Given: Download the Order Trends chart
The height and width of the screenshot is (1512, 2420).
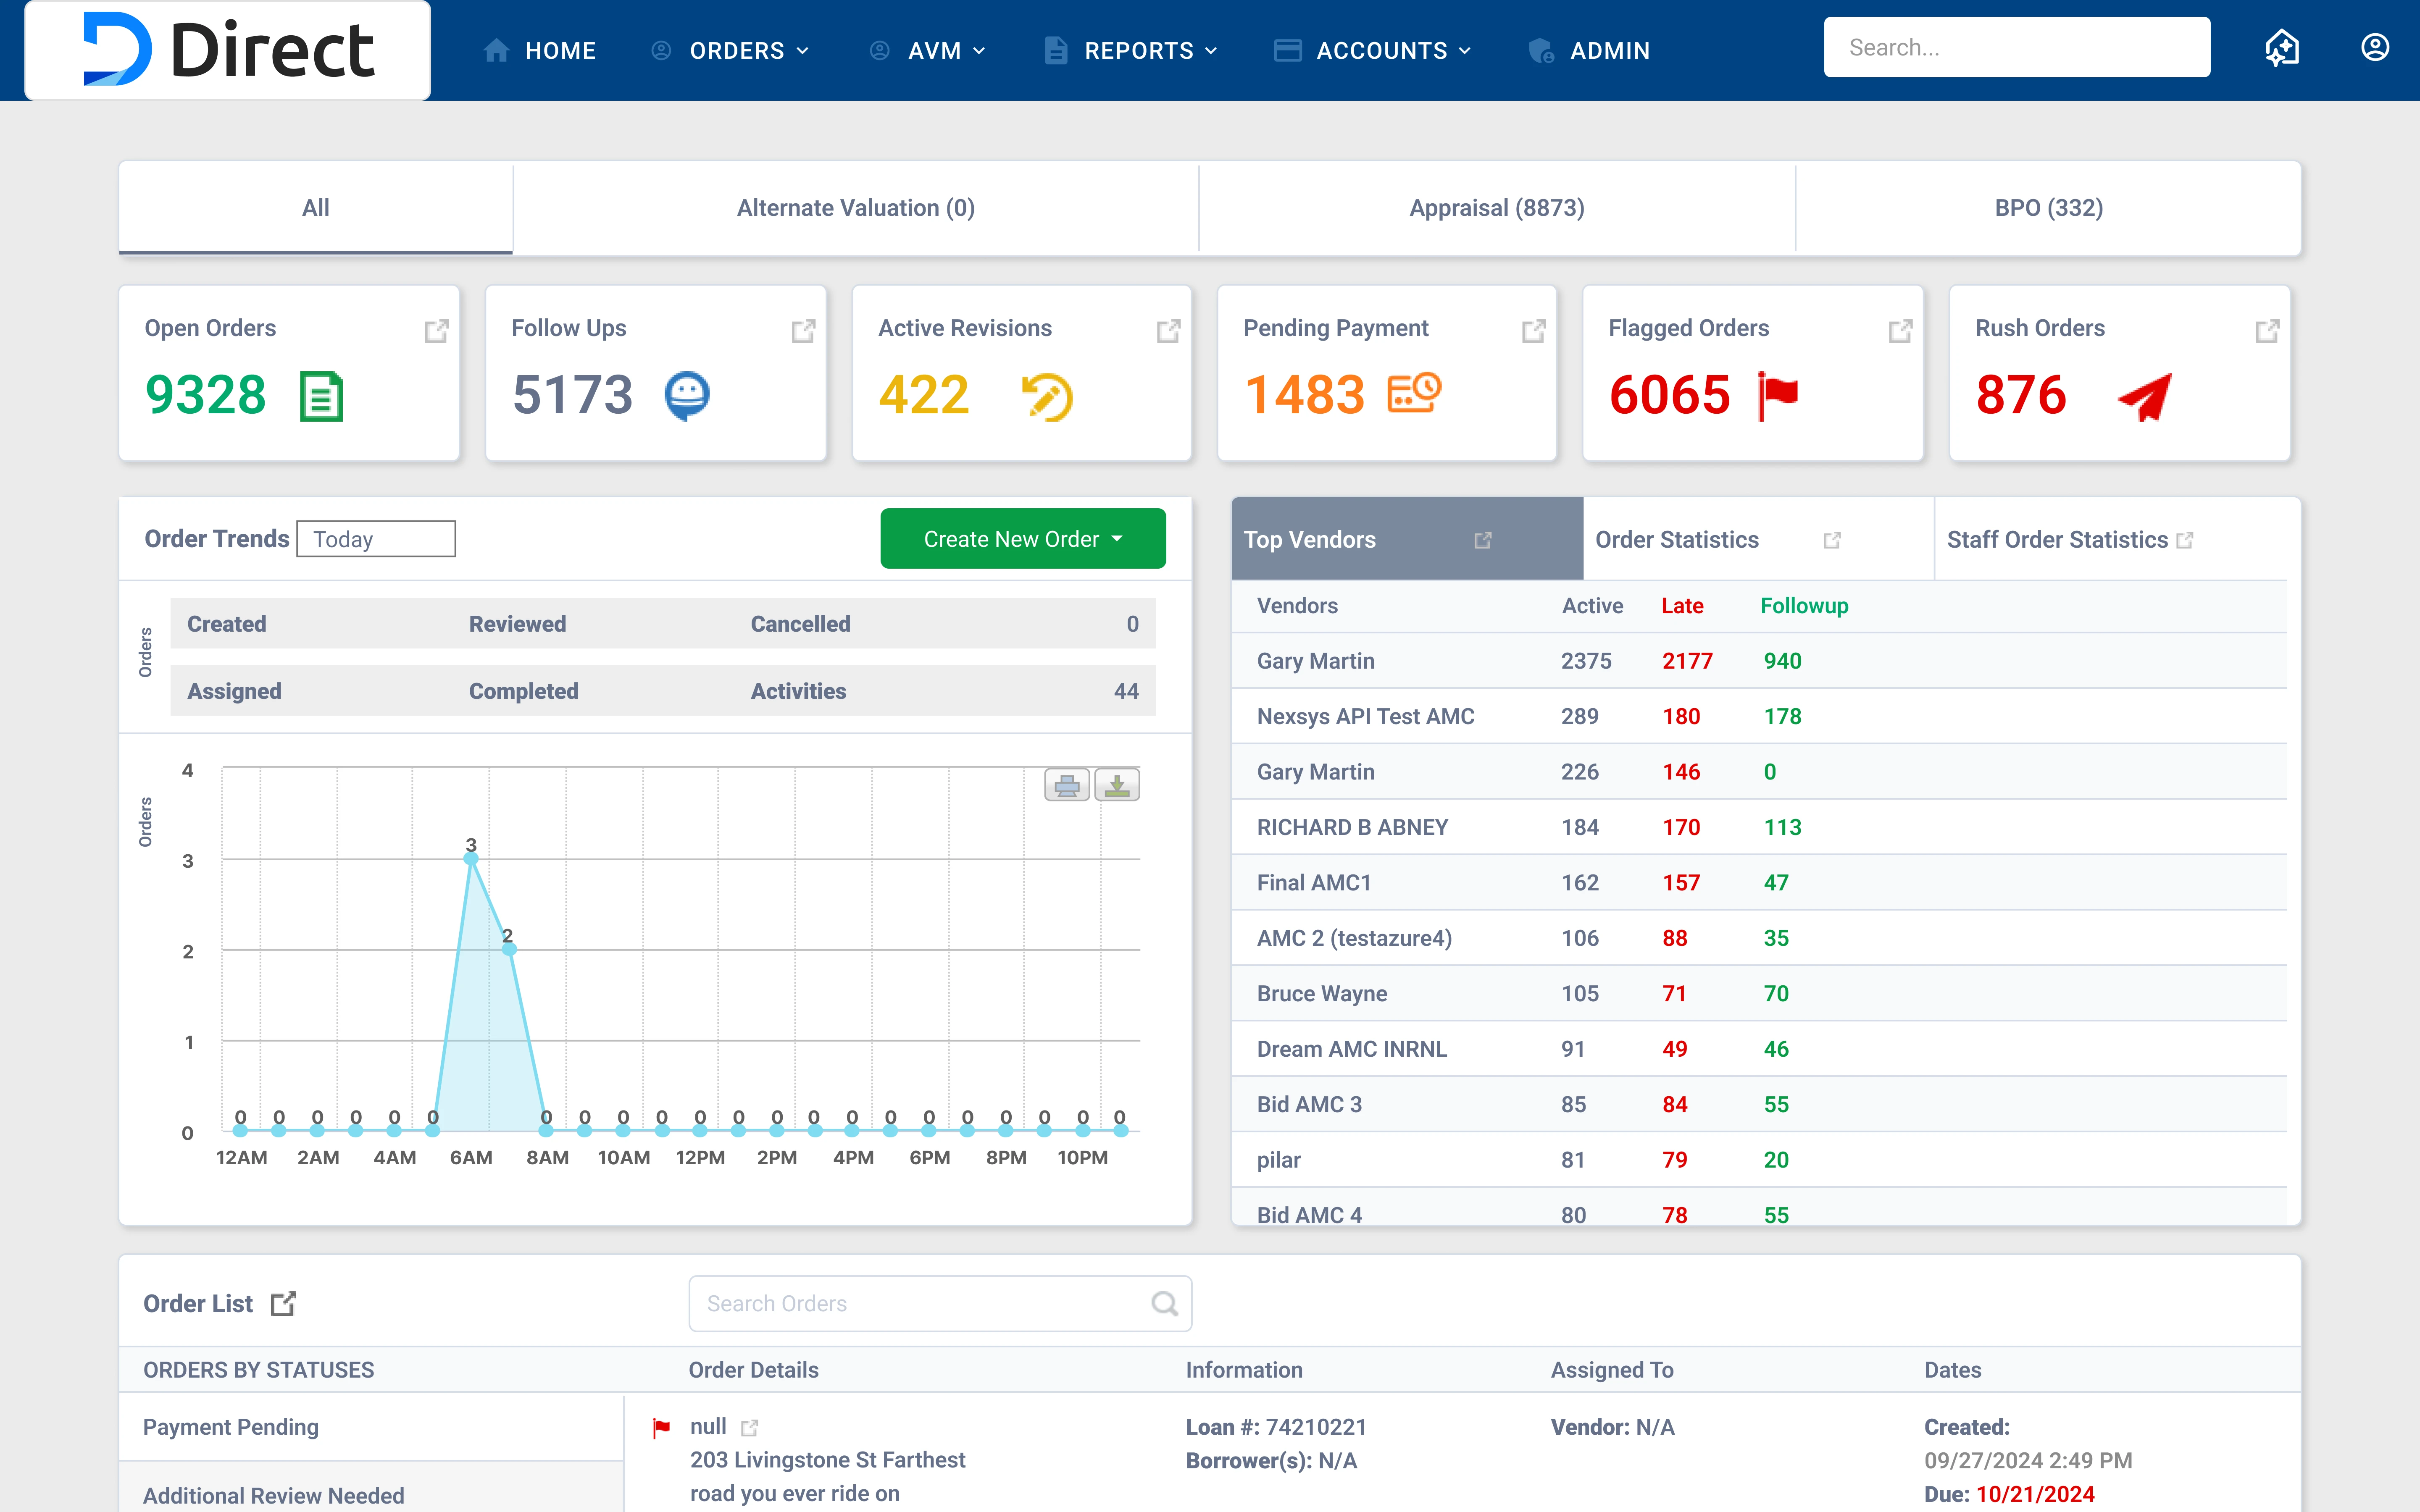Looking at the screenshot, I should 1117,785.
